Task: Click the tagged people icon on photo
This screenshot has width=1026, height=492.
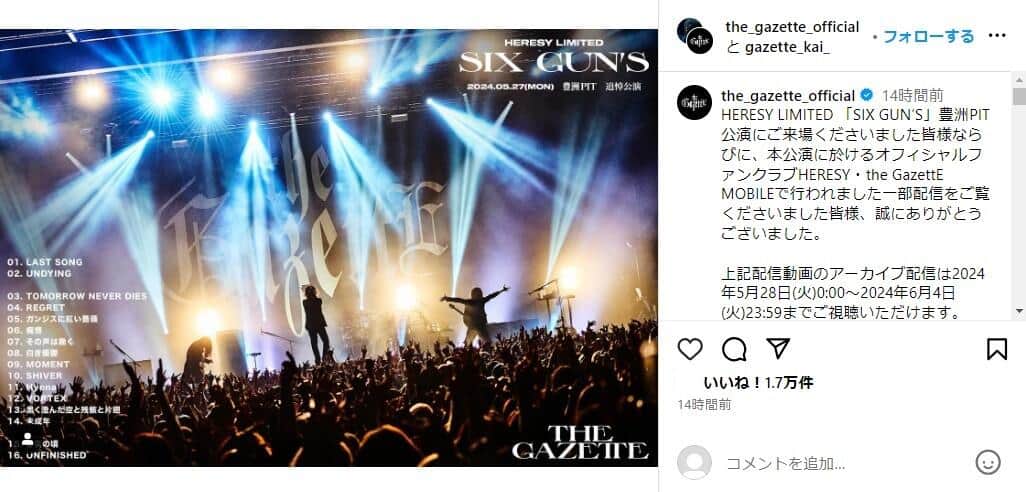Action: pos(27,440)
